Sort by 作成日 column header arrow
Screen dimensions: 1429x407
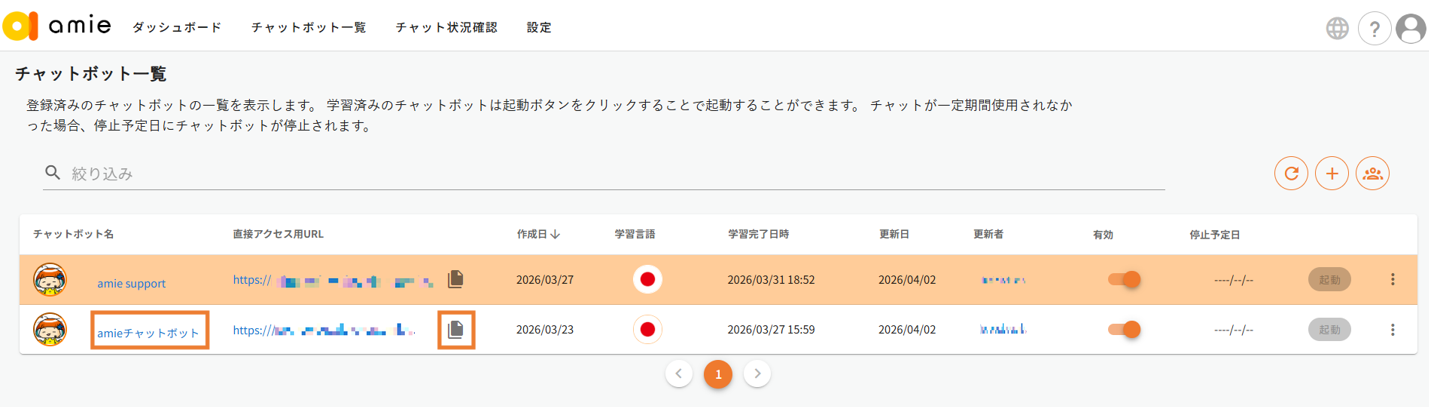(x=555, y=234)
